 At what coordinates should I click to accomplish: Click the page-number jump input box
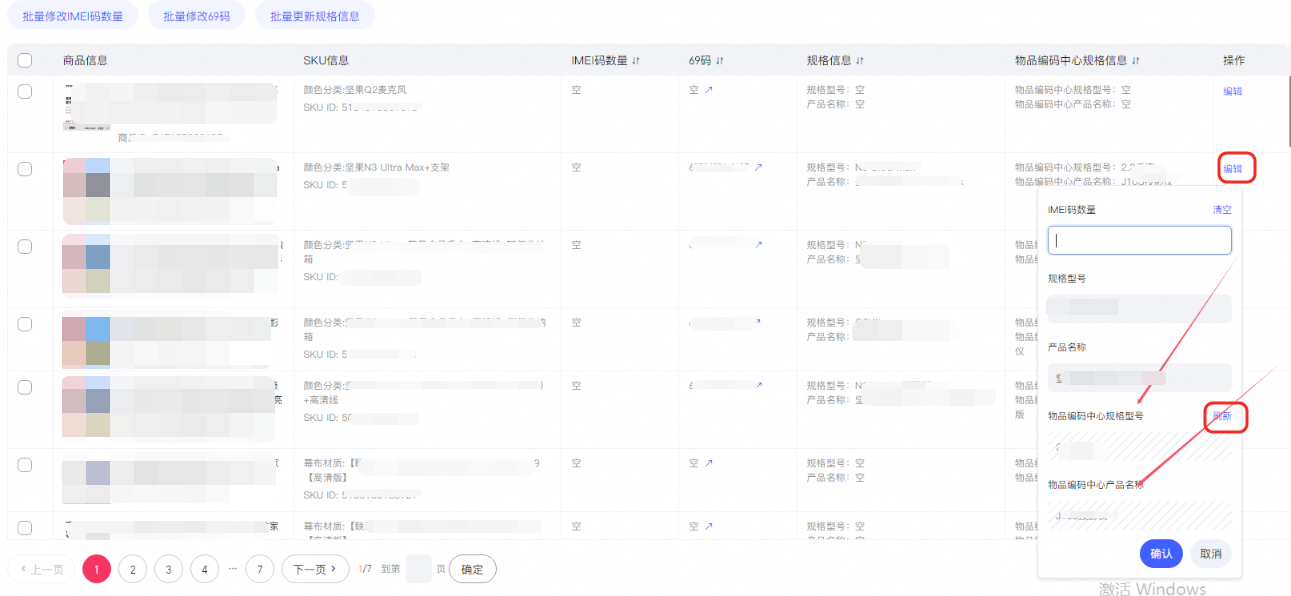(419, 569)
